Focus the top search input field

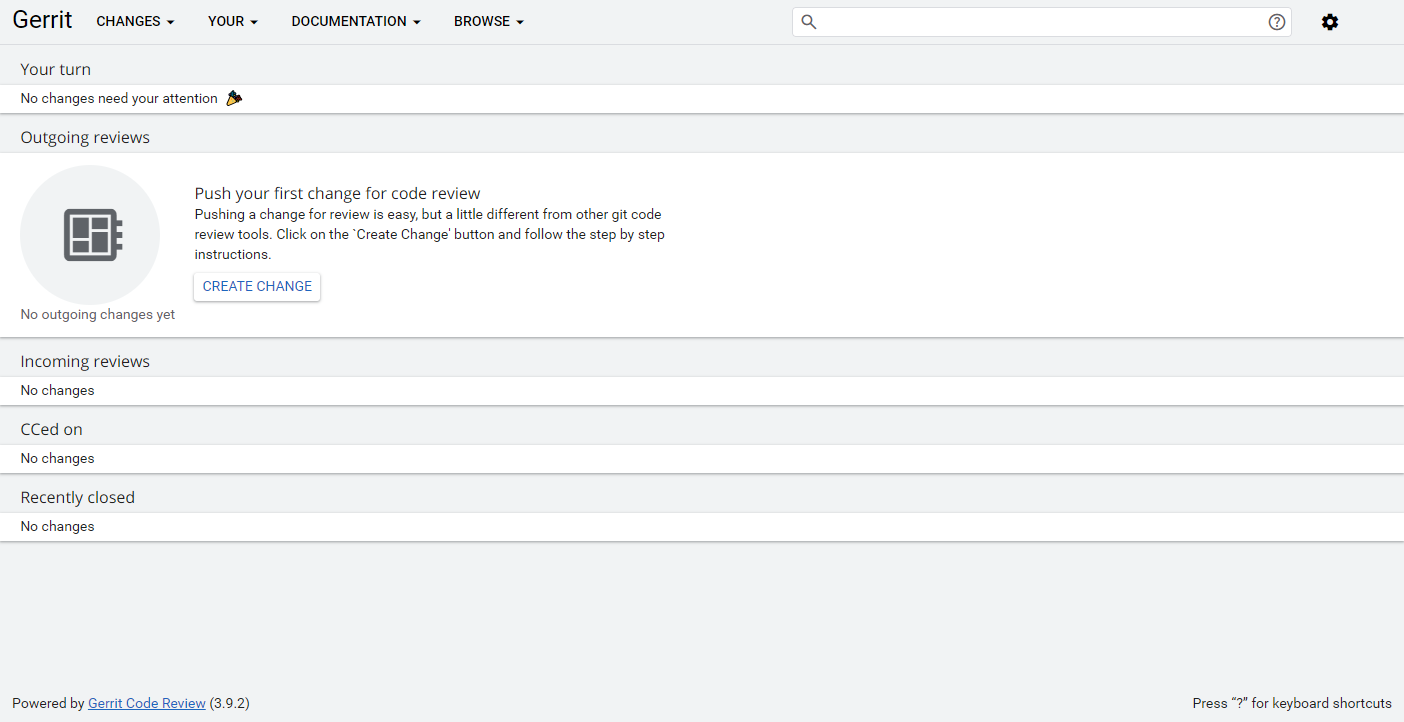click(1040, 22)
